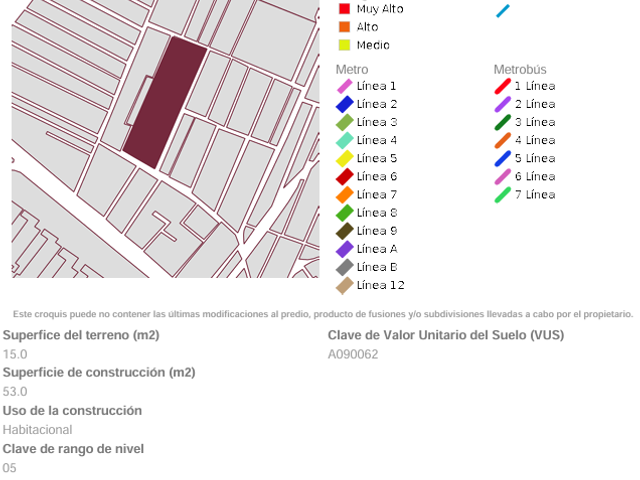Image resolution: width=640 pixels, height=480 pixels.
Task: Click the VUS code A090062
Action: [353, 354]
